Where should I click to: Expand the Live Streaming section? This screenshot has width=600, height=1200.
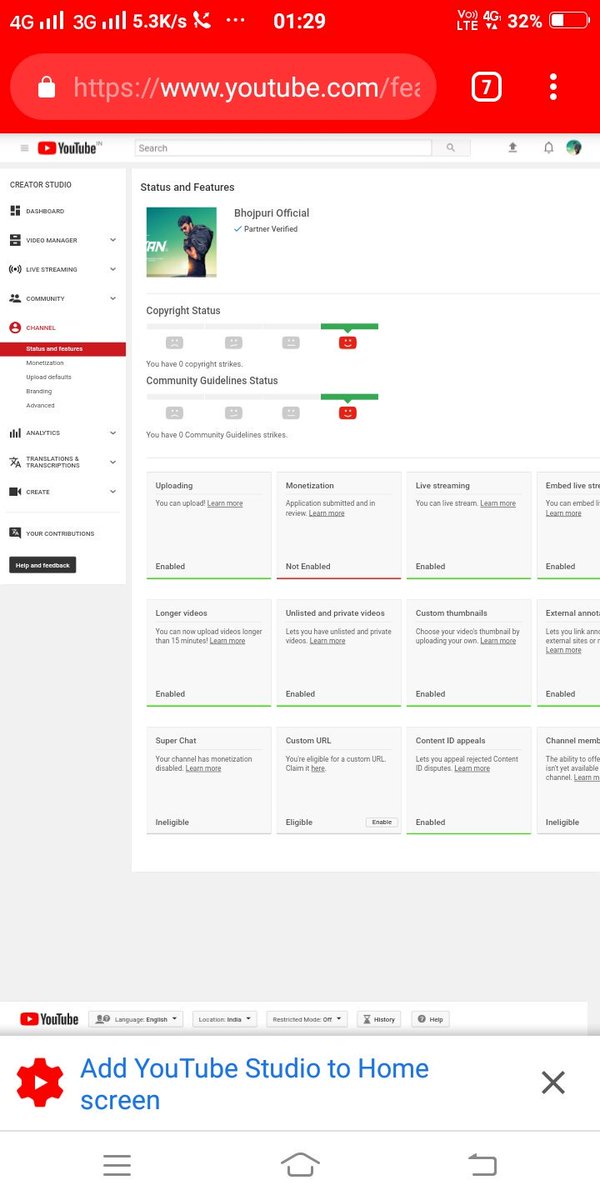(113, 269)
